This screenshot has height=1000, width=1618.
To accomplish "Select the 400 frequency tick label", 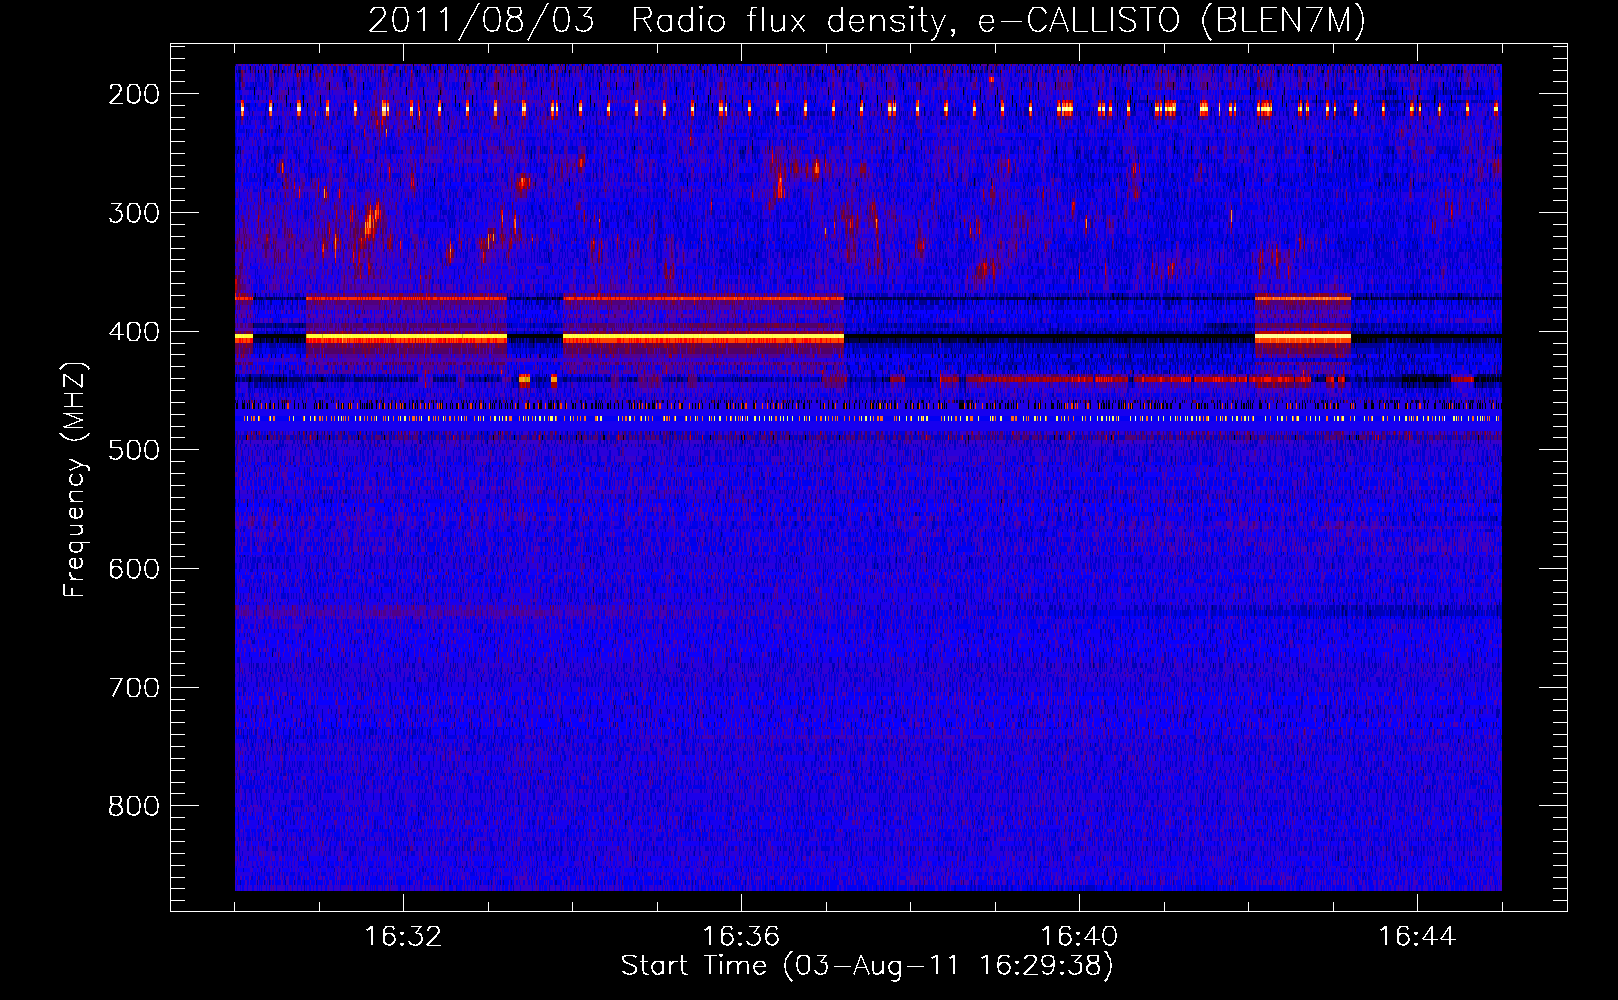I will [x=134, y=332].
